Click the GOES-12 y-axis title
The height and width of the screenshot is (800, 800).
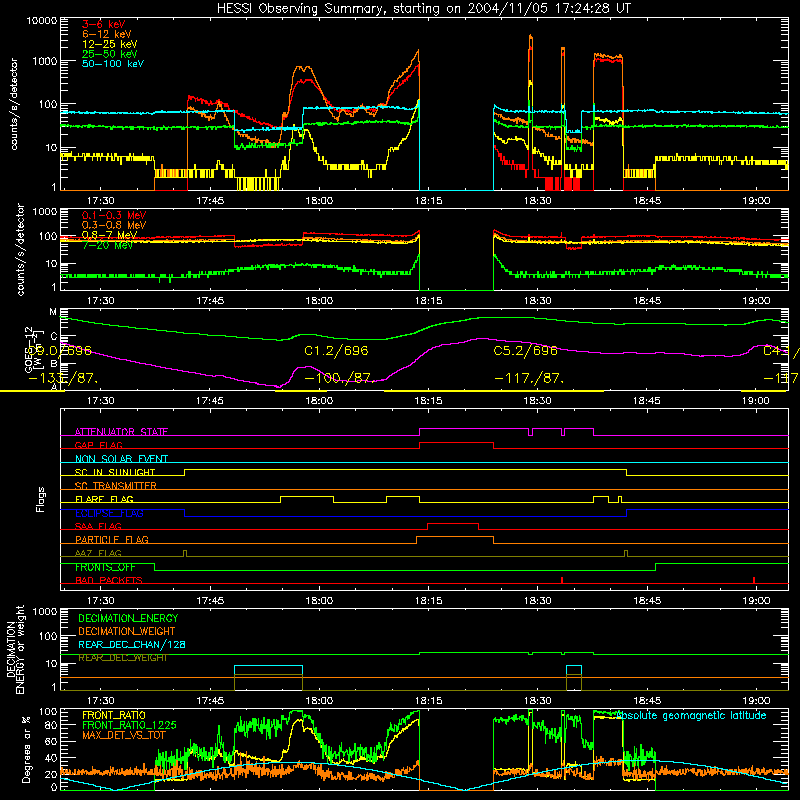click(x=29, y=349)
